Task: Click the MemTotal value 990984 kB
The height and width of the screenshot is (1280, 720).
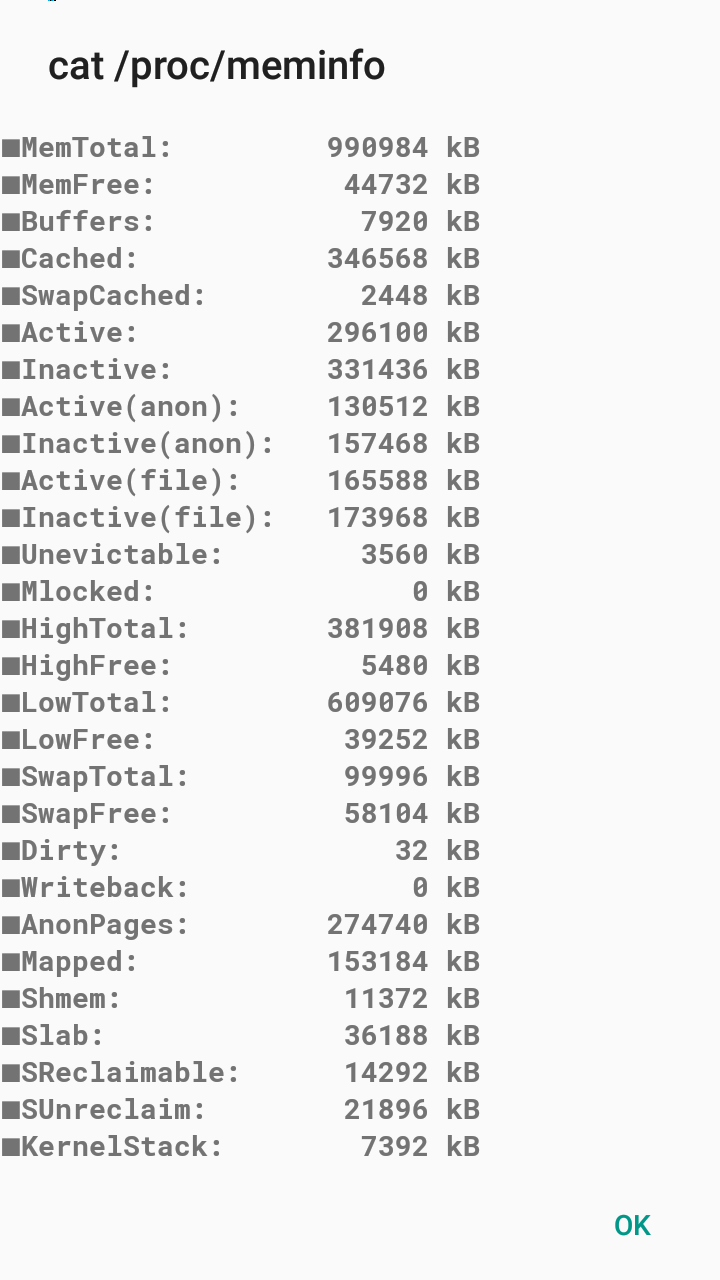Action: coord(403,148)
